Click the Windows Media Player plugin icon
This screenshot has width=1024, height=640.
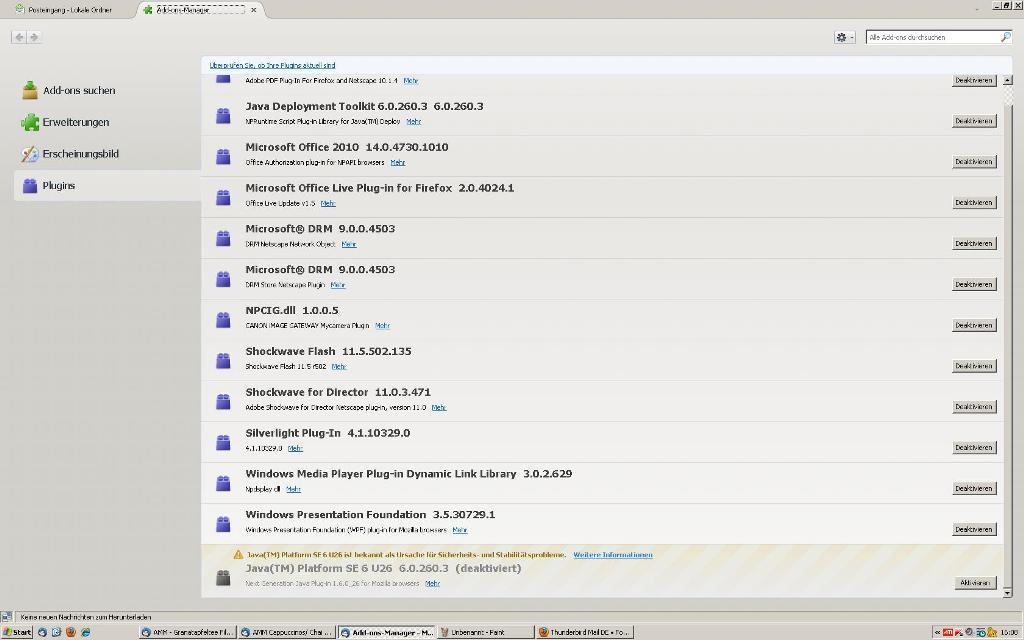coord(223,483)
